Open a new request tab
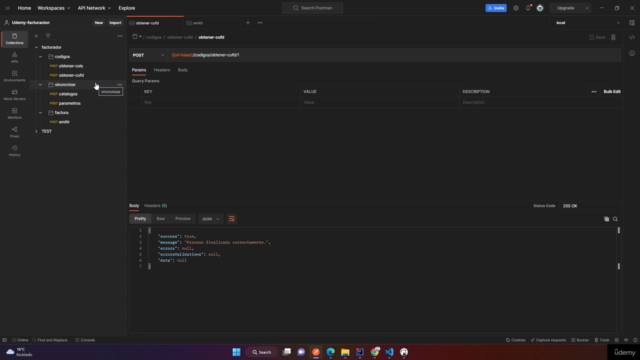 click(248, 23)
